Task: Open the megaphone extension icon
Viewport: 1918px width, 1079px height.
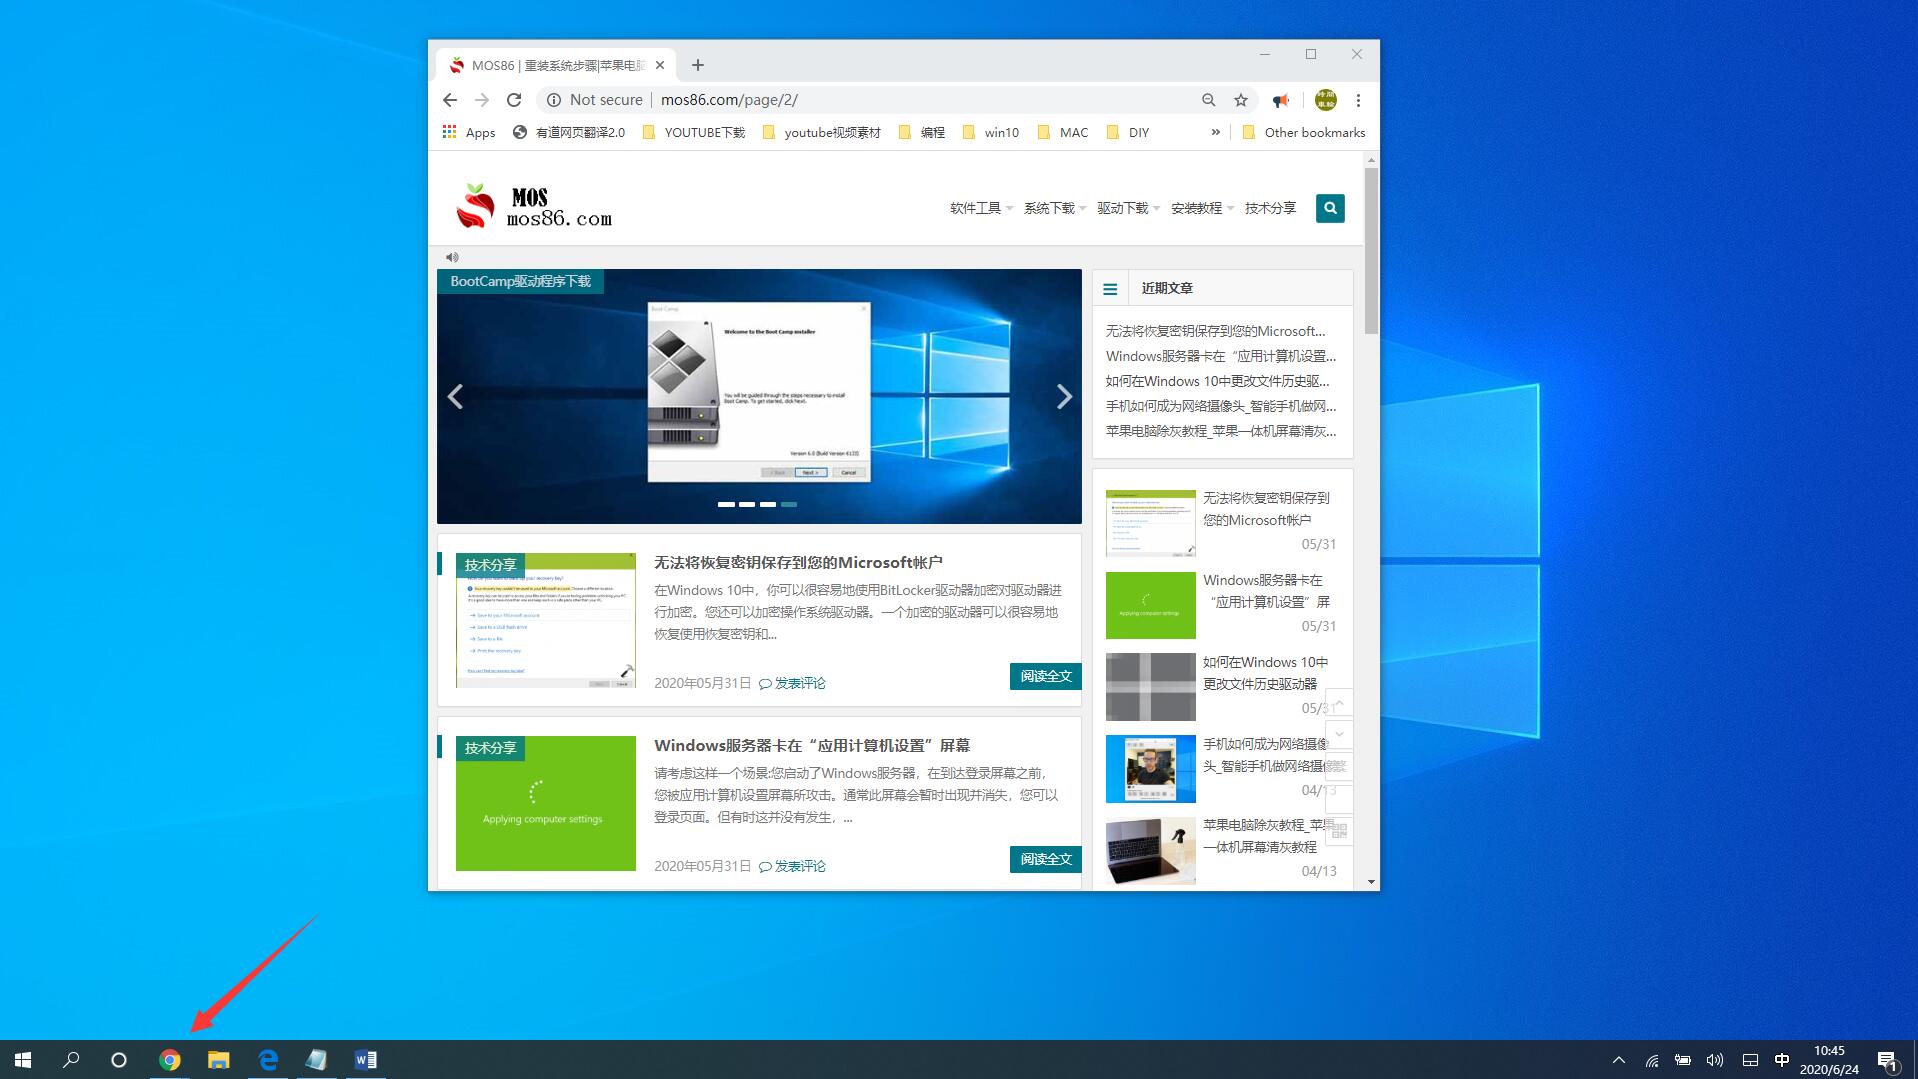Action: pyautogui.click(x=1281, y=100)
